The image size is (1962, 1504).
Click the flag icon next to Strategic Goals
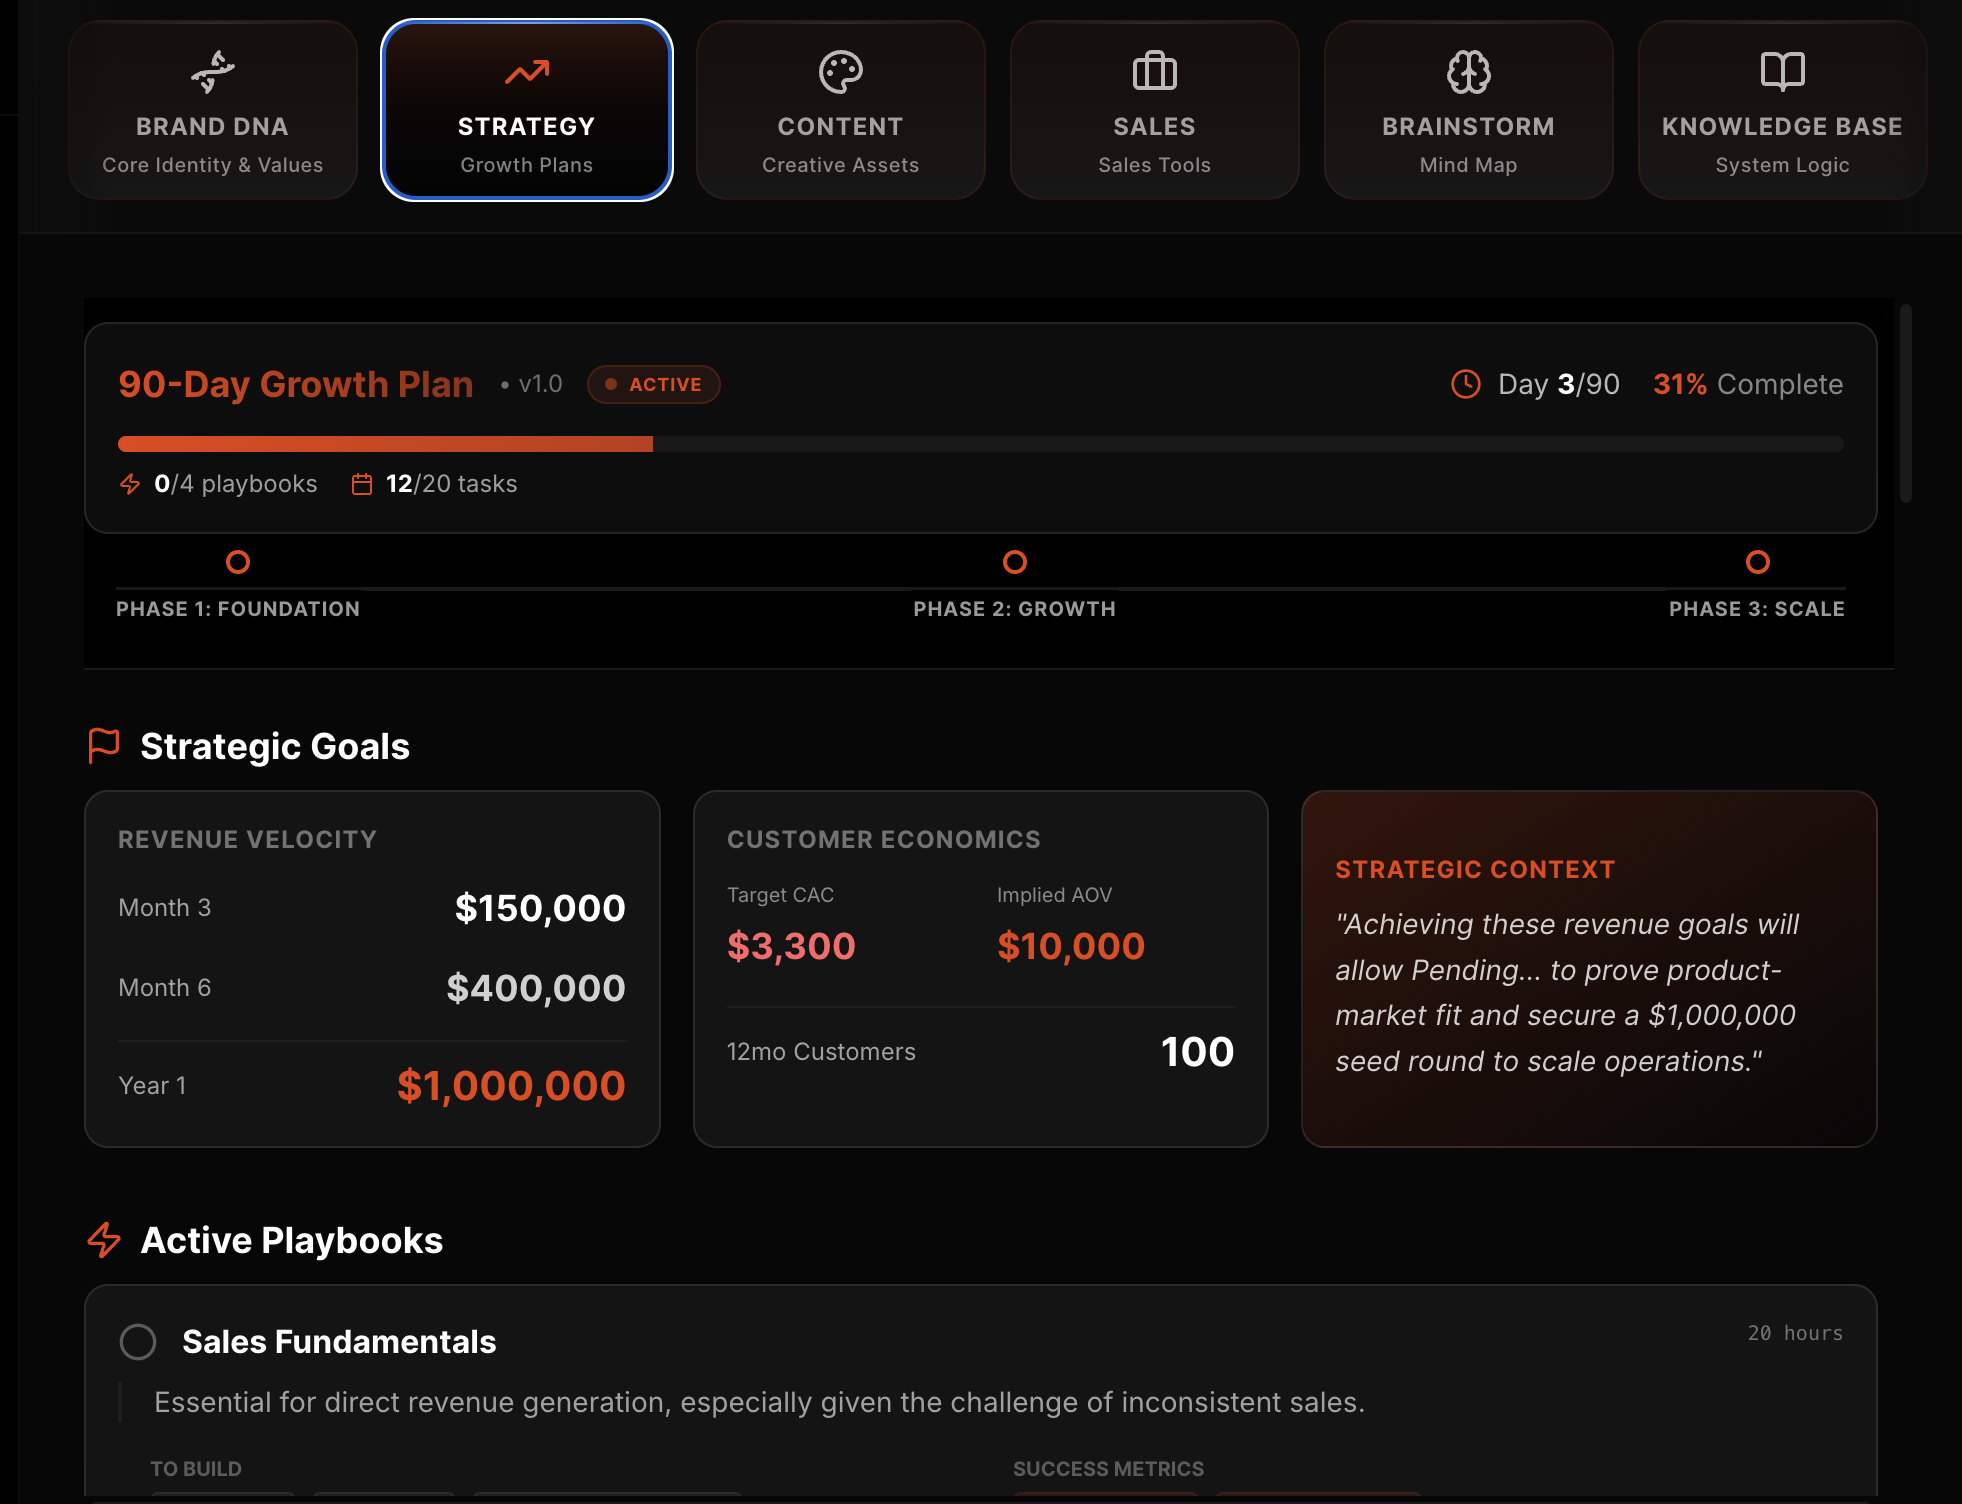click(104, 744)
